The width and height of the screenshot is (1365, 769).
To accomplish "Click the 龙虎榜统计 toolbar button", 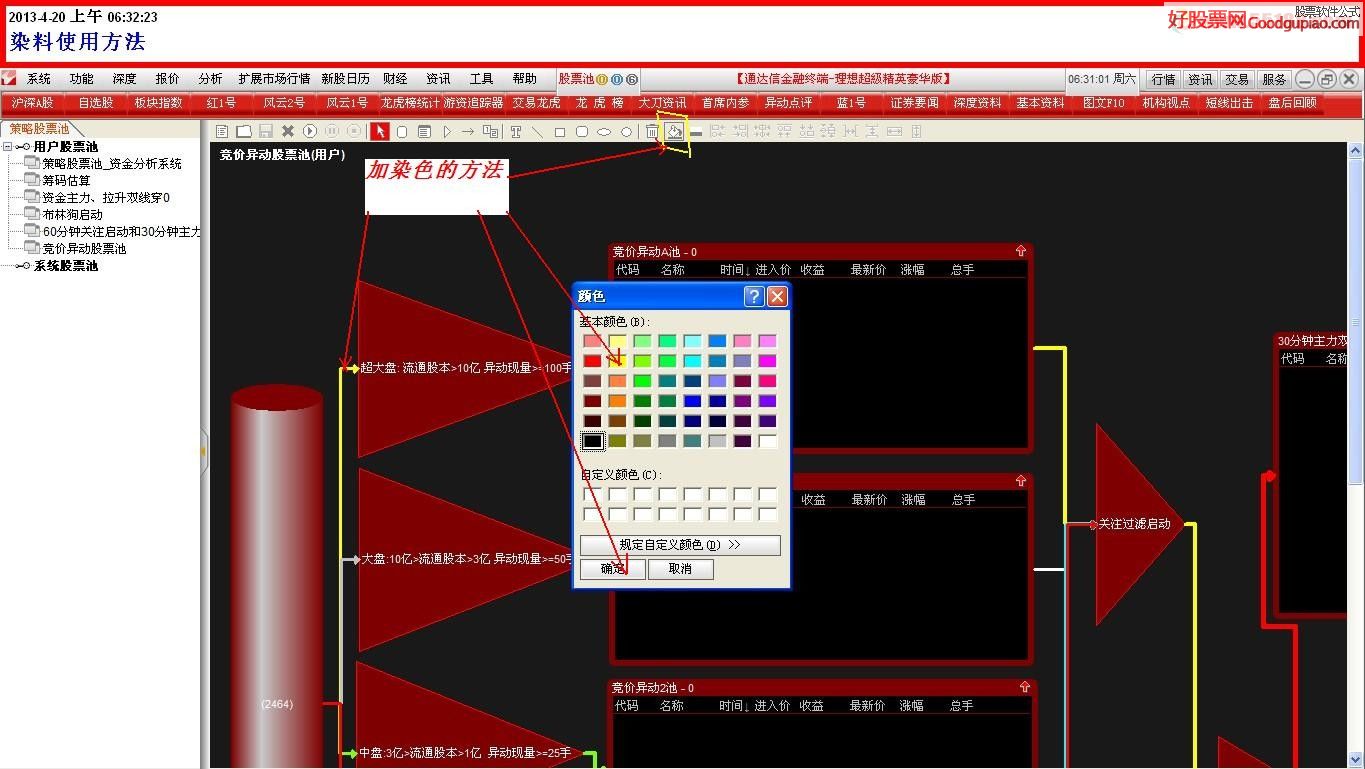I will tap(410, 103).
